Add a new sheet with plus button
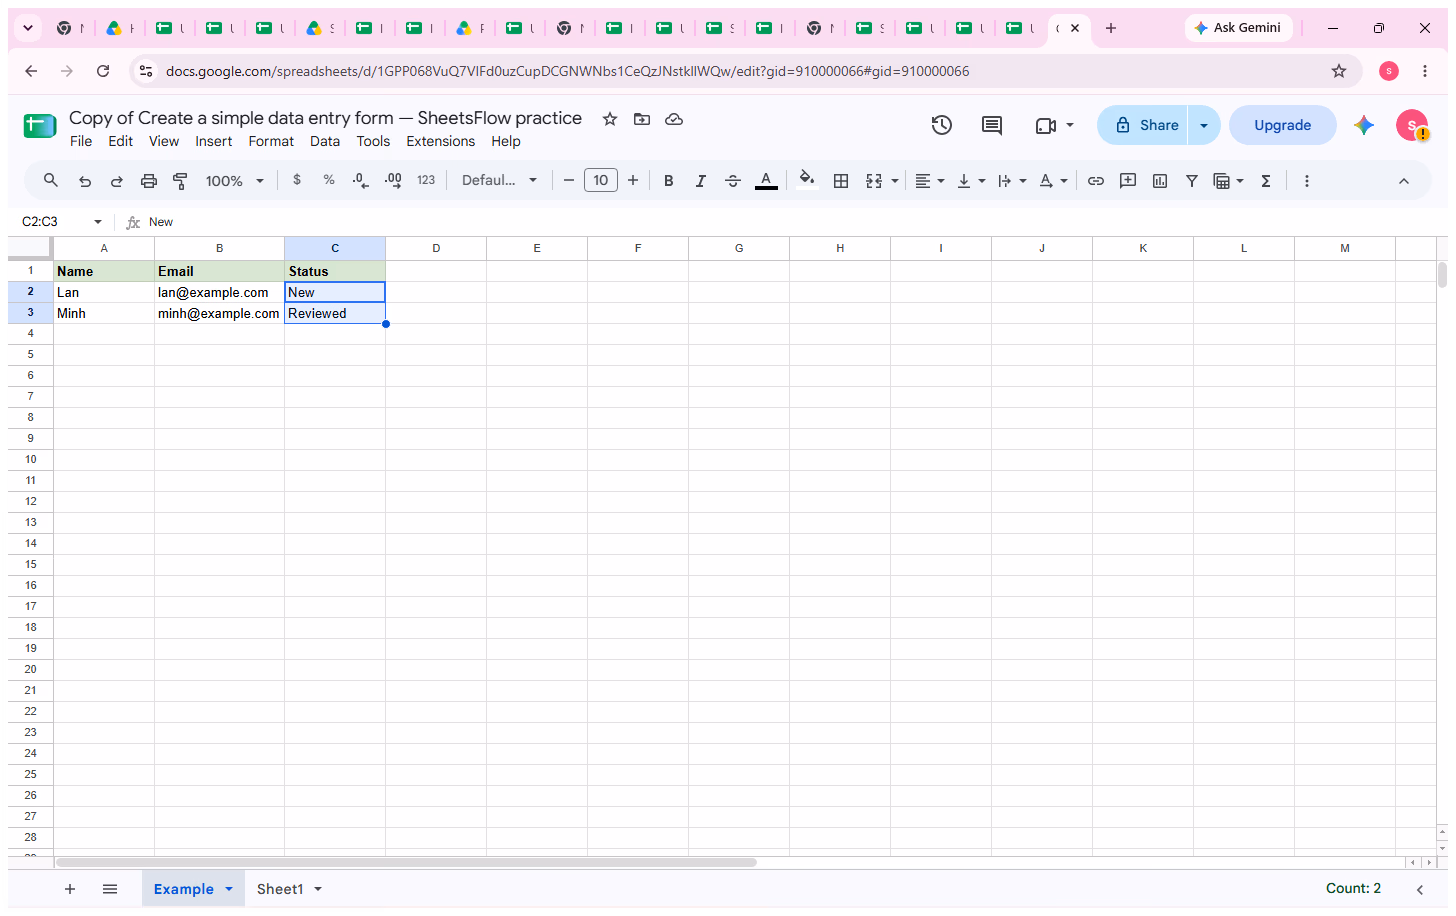The height and width of the screenshot is (916, 1456). [70, 889]
